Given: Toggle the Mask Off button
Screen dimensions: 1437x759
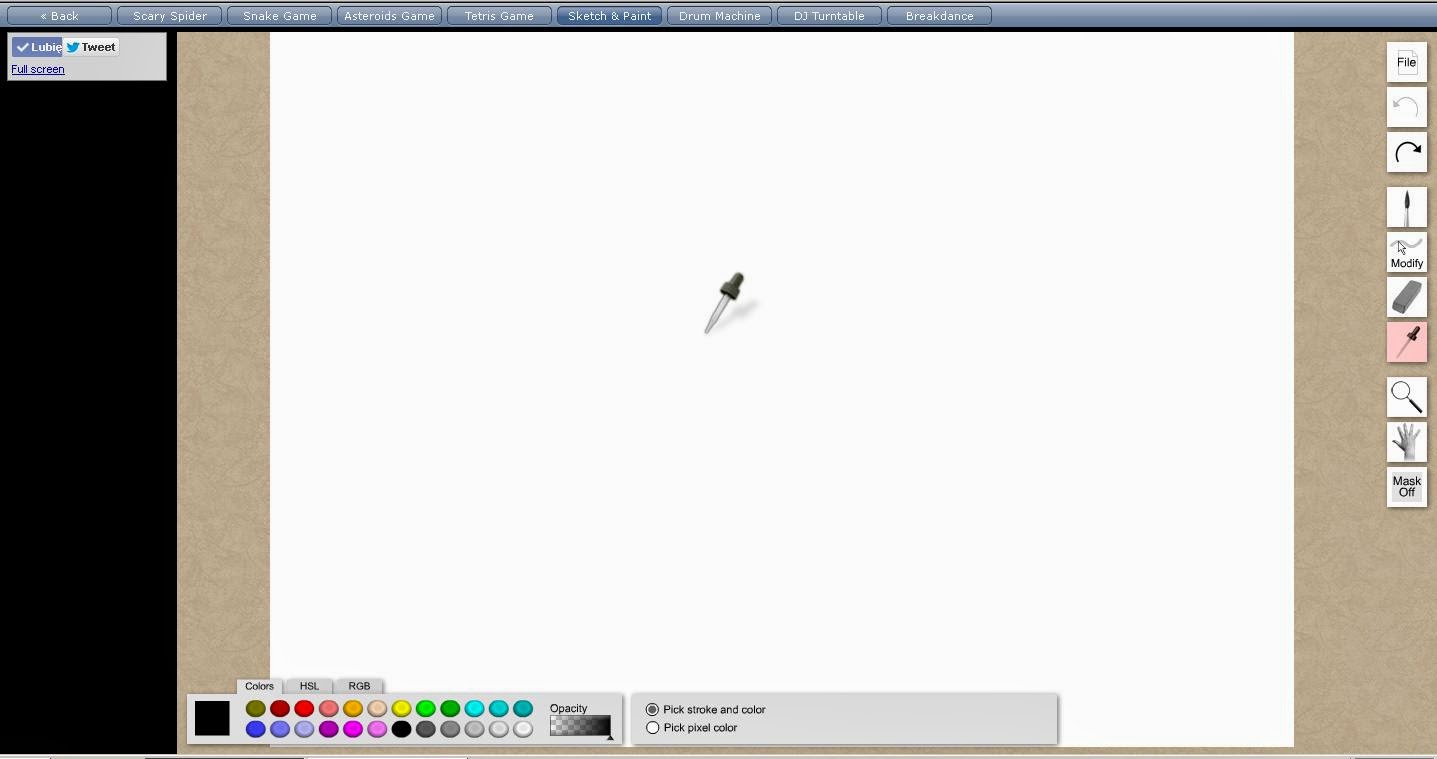Looking at the screenshot, I should pos(1406,487).
